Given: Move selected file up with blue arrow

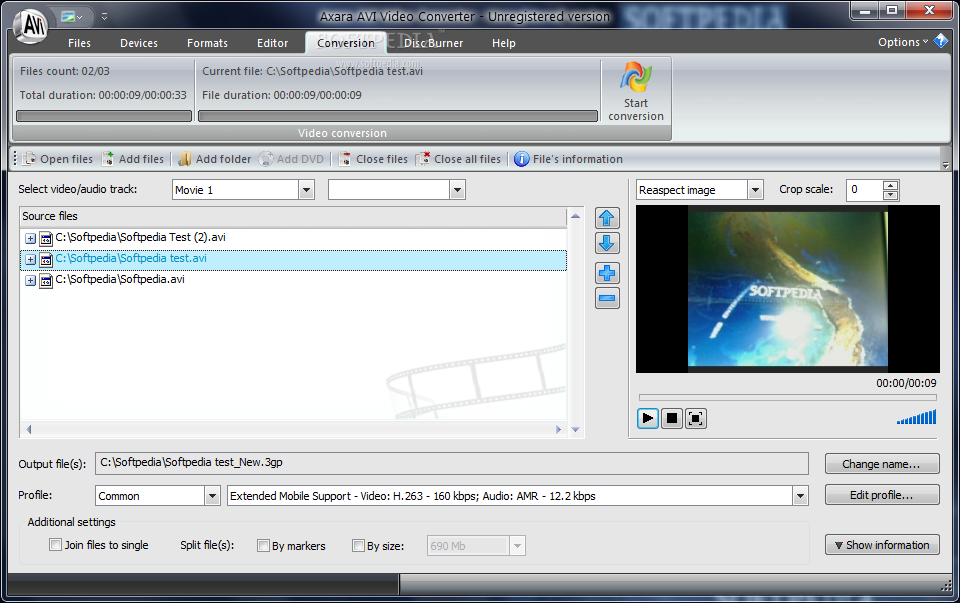Looking at the screenshot, I should 607,219.
